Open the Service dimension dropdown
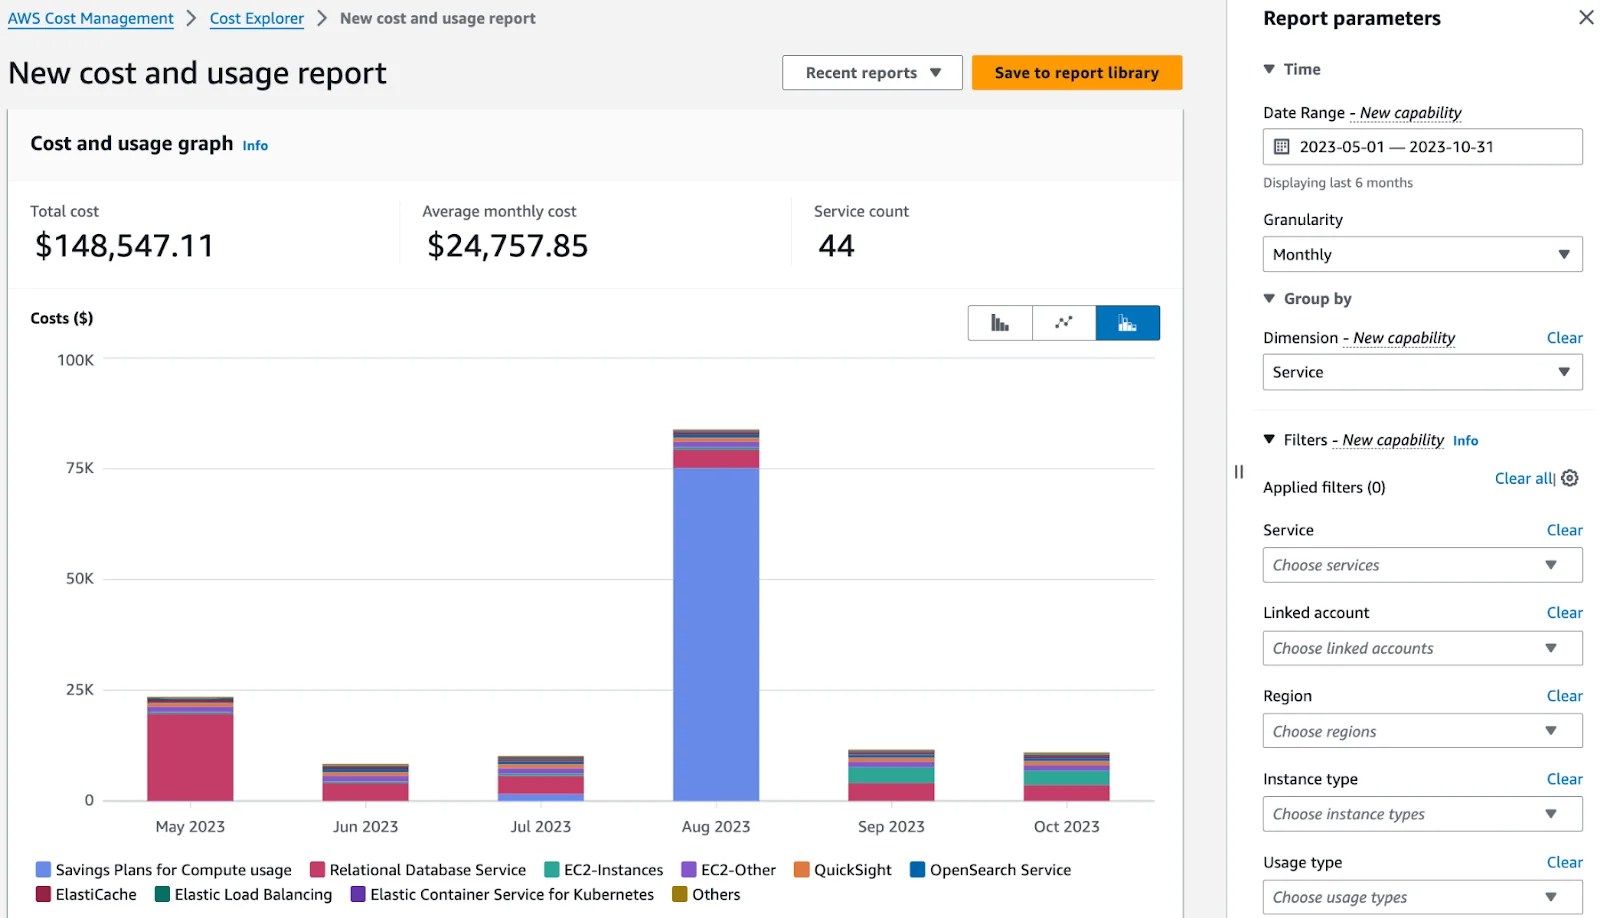 (x=1422, y=372)
